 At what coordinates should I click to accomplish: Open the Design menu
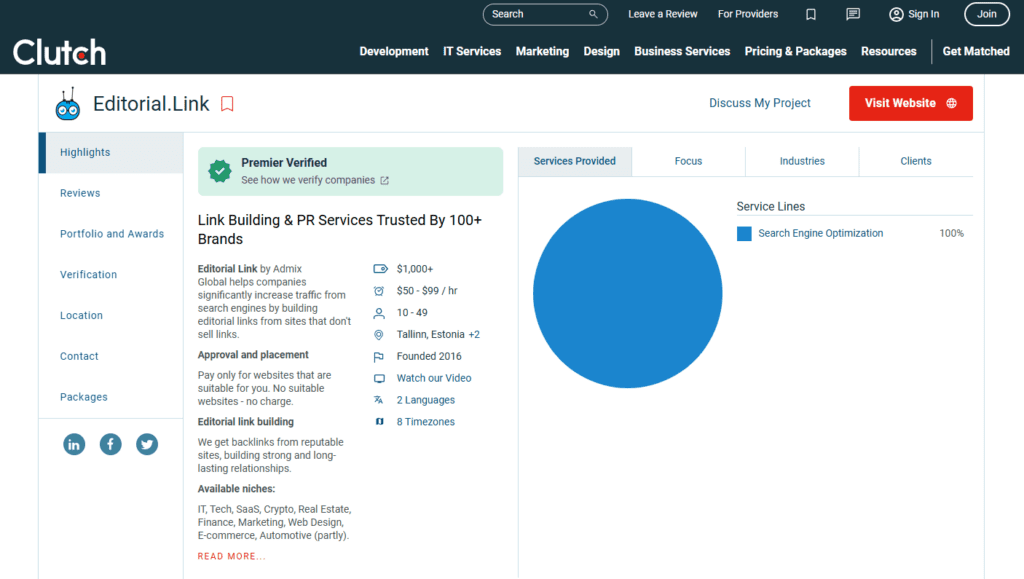[601, 52]
